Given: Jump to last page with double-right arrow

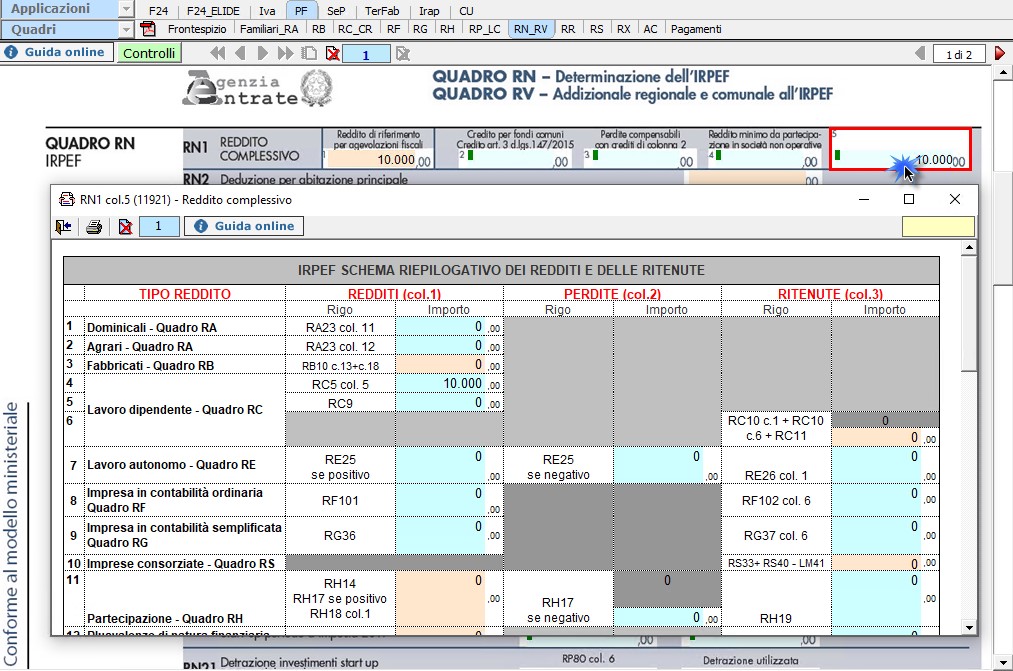Looking at the screenshot, I should click(x=285, y=54).
